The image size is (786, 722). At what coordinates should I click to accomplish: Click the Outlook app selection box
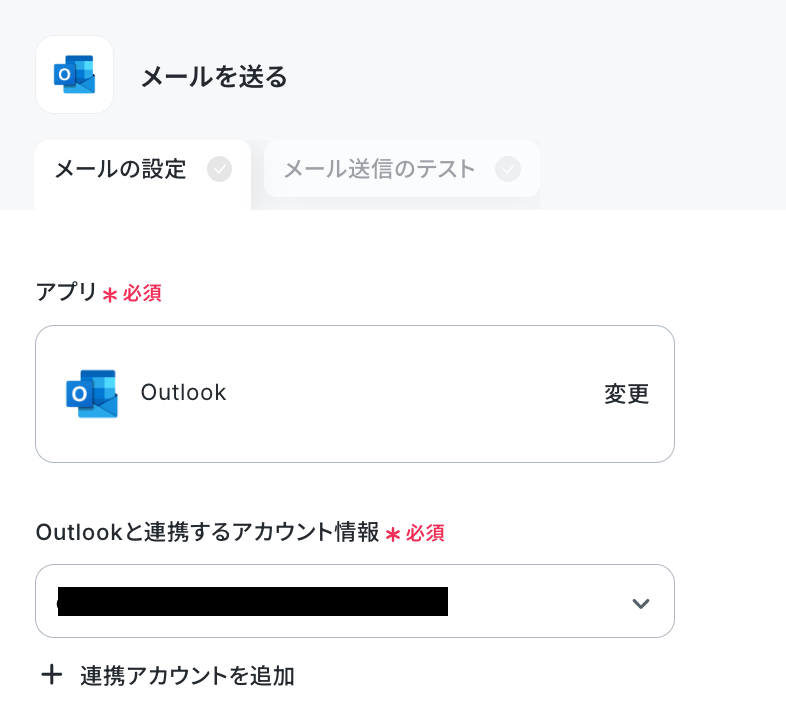[355, 394]
